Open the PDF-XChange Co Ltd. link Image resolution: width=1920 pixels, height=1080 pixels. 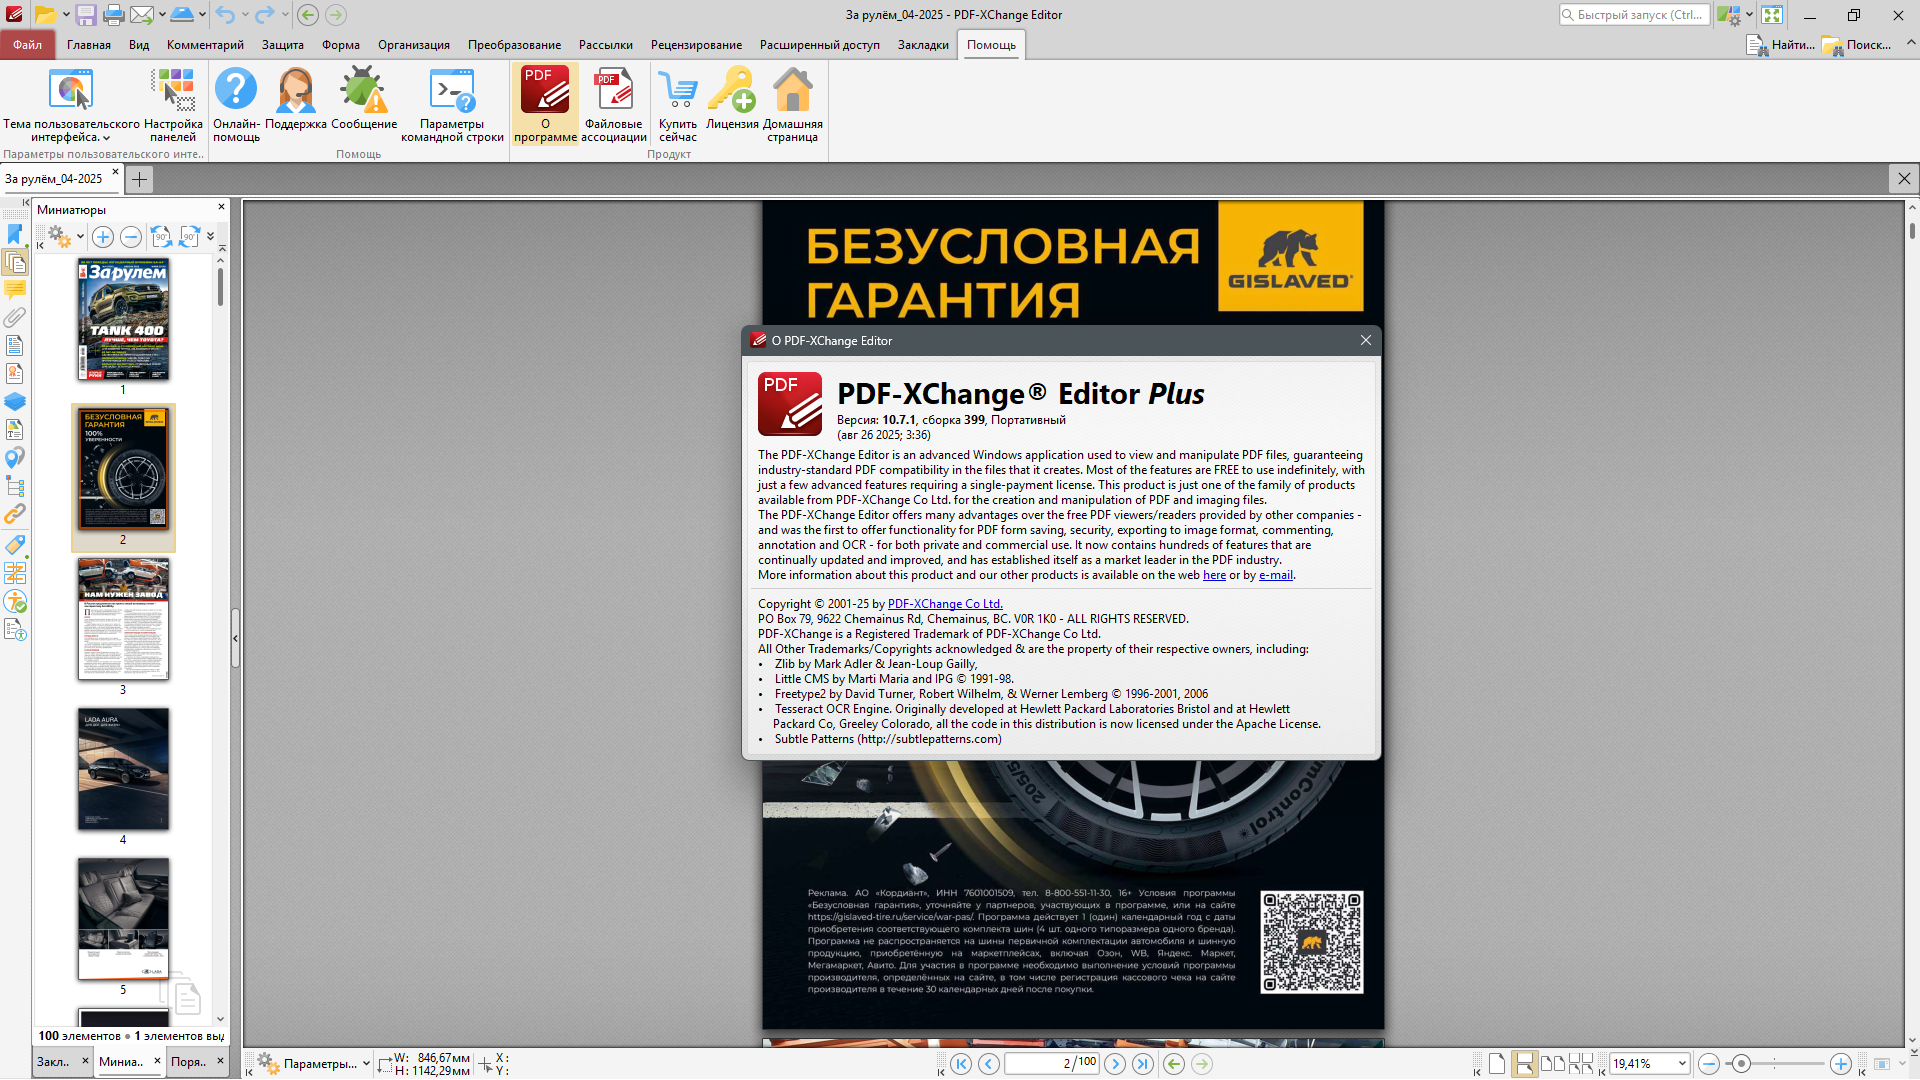tap(944, 604)
